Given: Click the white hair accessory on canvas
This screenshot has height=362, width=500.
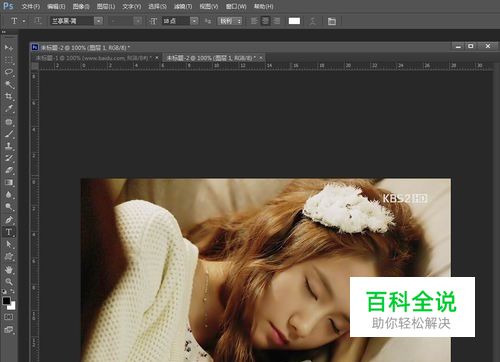Looking at the screenshot, I should (x=348, y=208).
